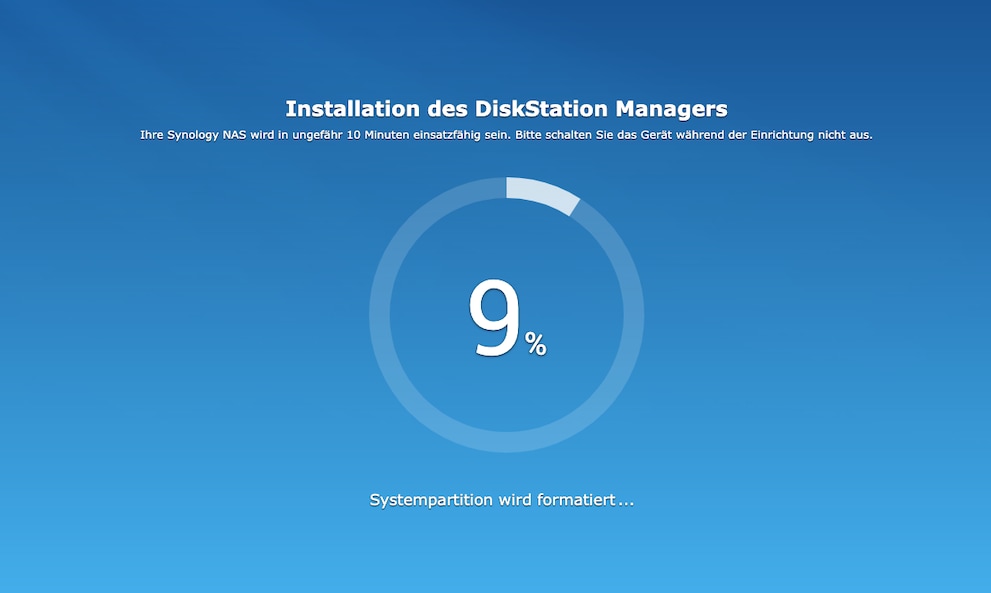Click the 'Systempartition wird formatiert...' status text
Image resolution: width=991 pixels, height=593 pixels.
point(501,500)
